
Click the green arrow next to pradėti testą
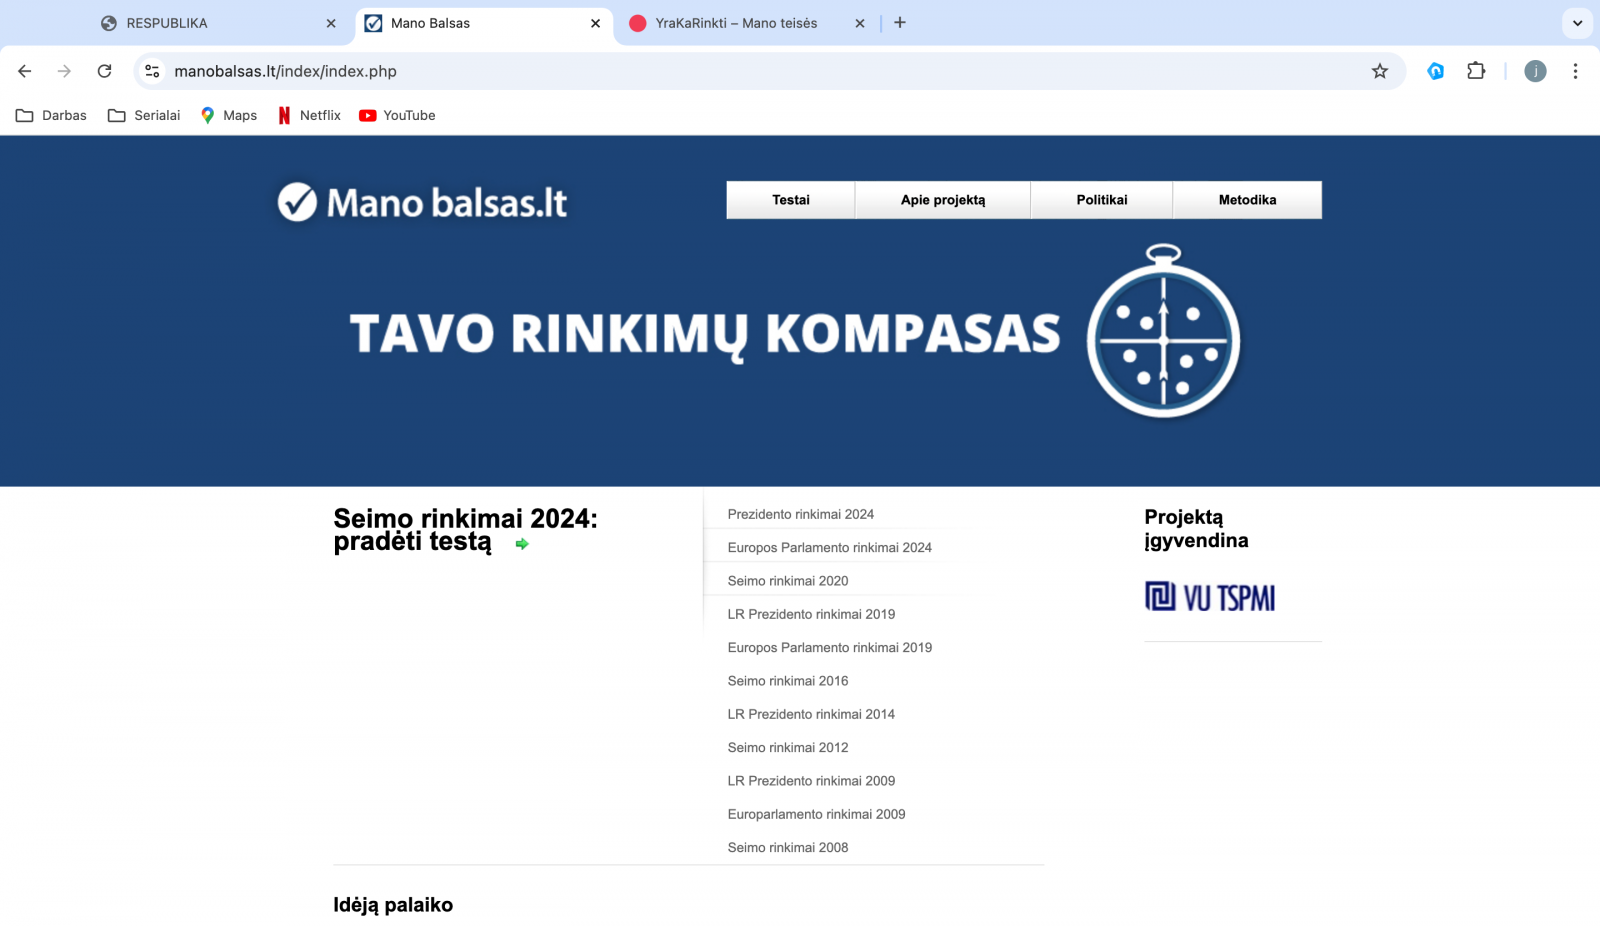(522, 544)
